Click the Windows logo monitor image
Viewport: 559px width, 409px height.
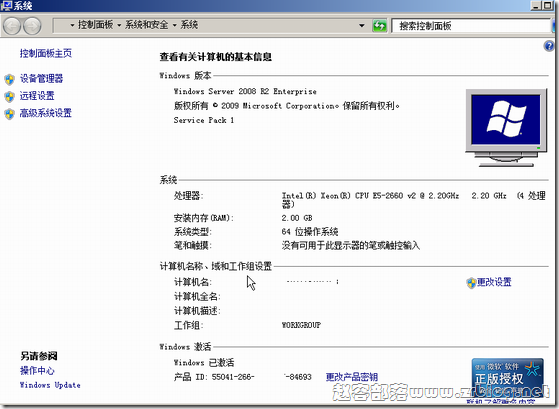tap(506, 128)
